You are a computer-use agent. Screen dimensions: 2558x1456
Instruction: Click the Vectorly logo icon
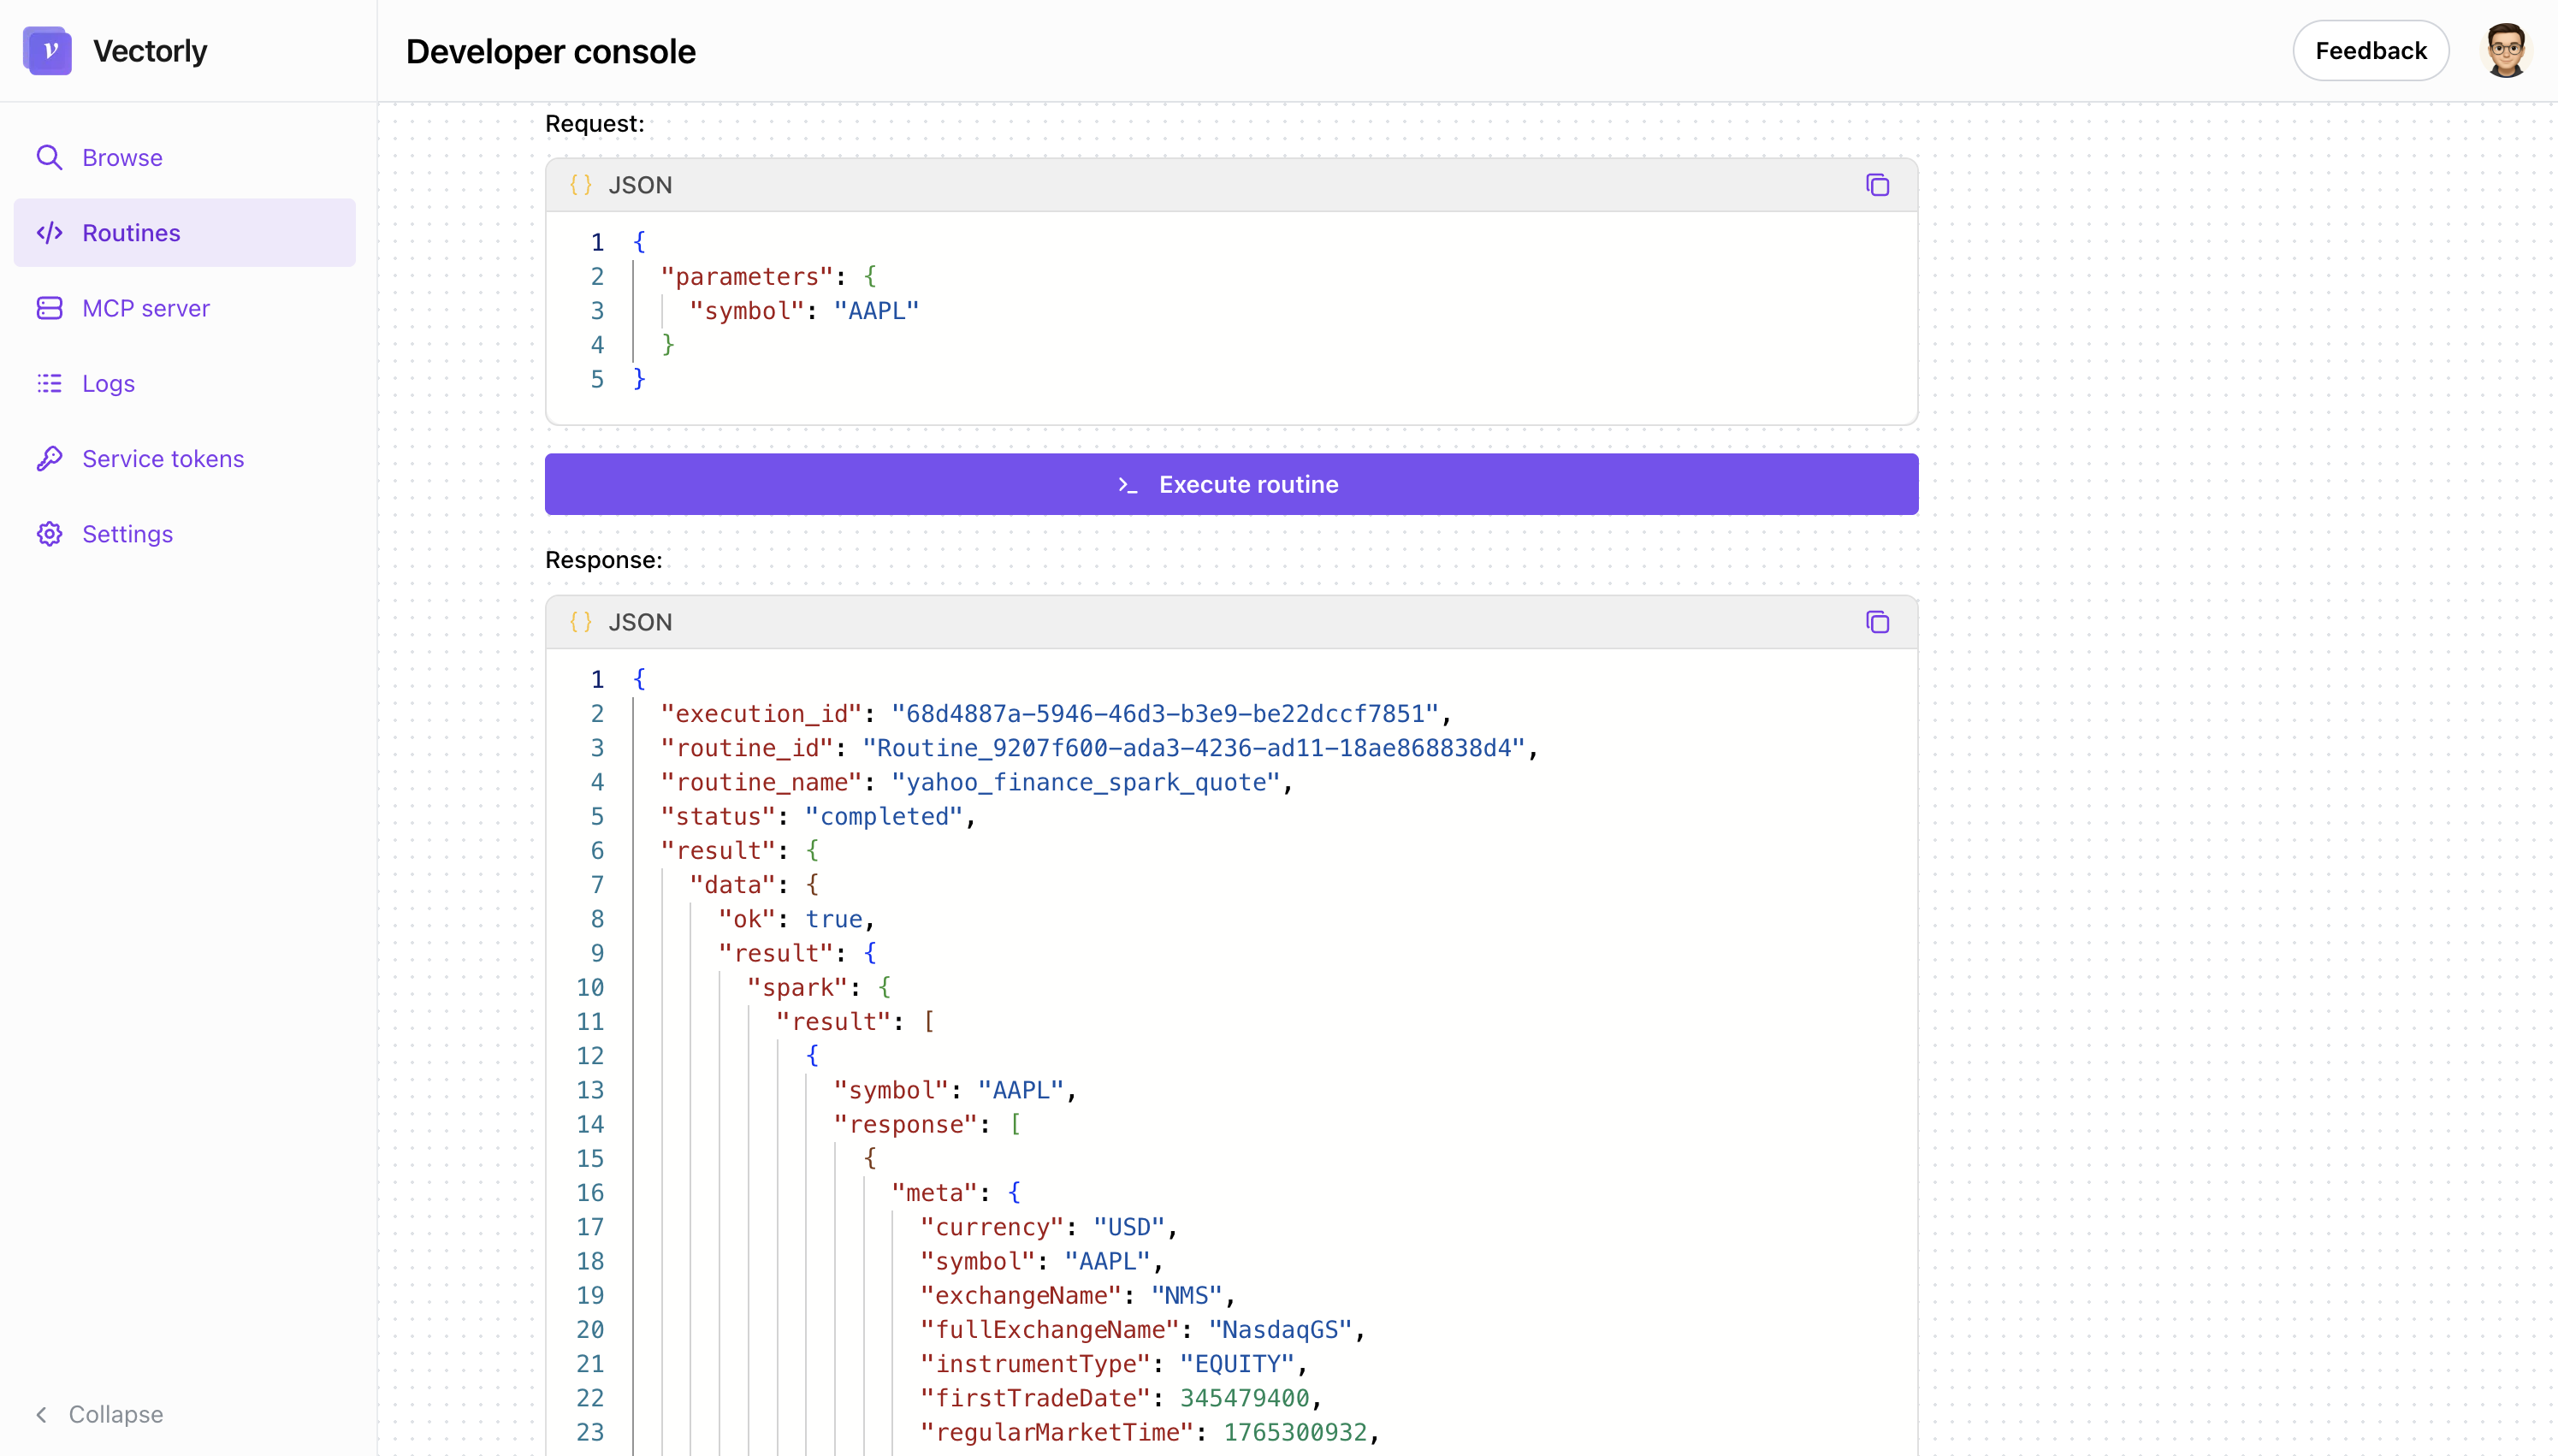[47, 50]
